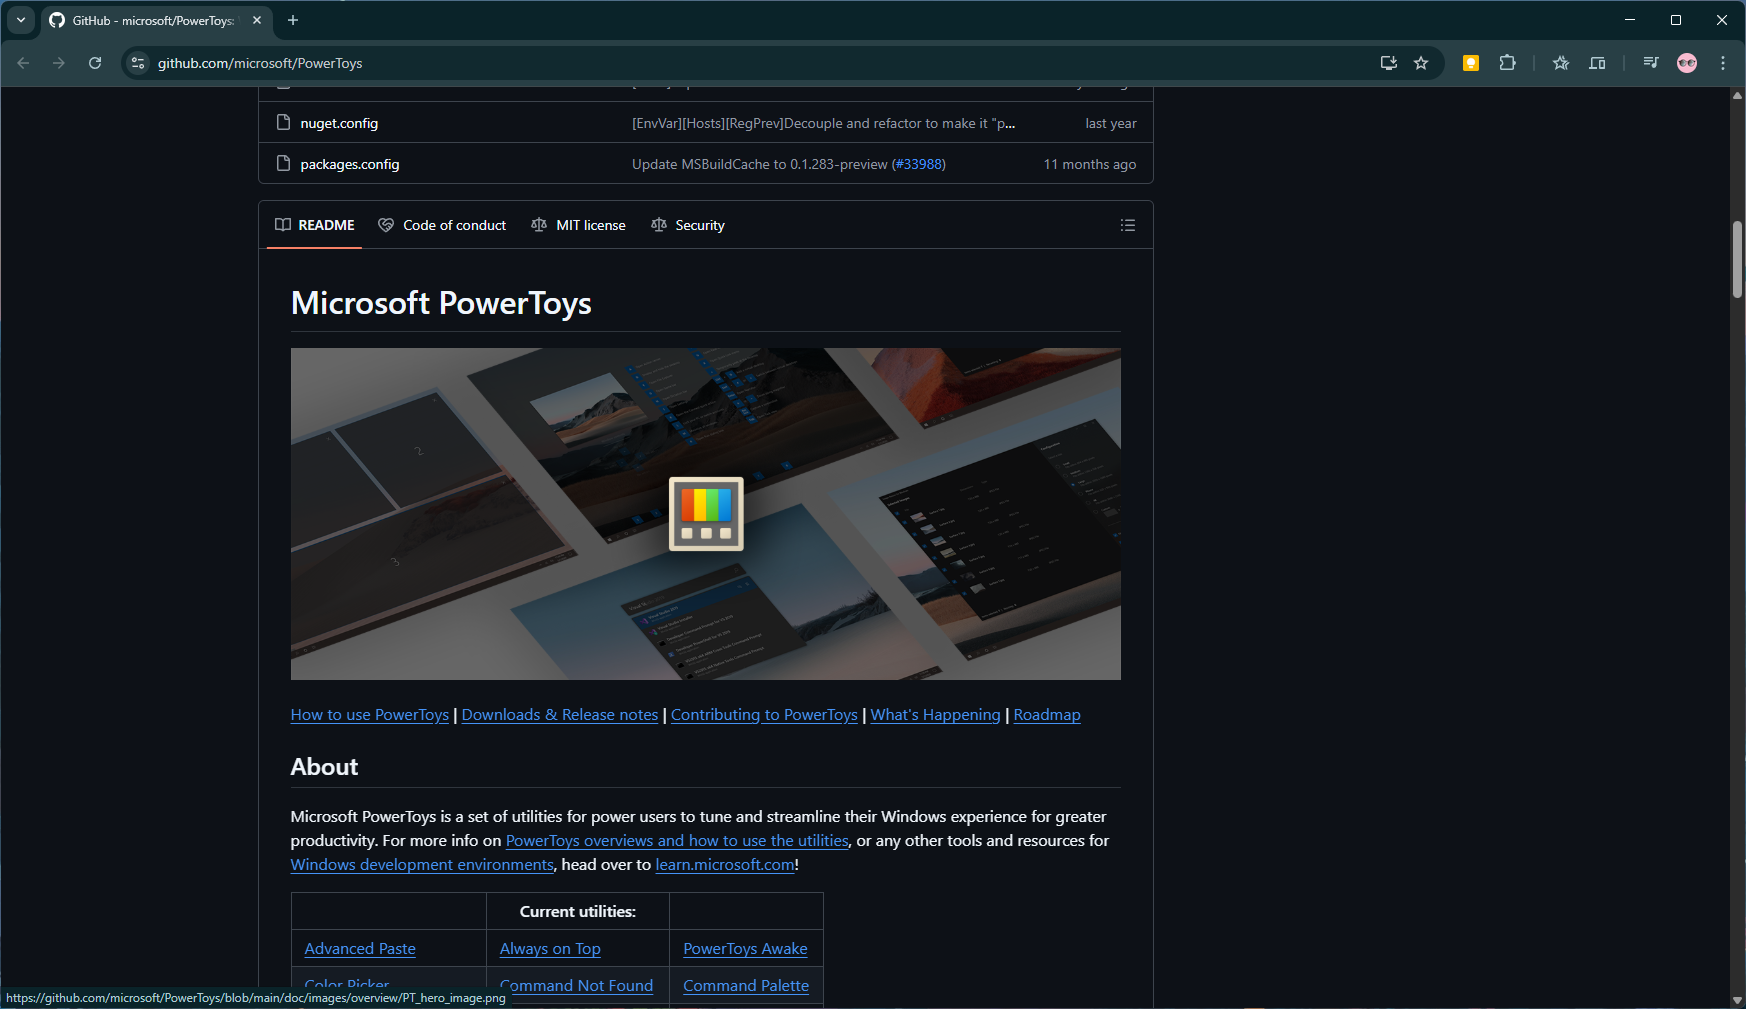Open the EnvVar Hosts RegPrev commit message

pos(823,123)
